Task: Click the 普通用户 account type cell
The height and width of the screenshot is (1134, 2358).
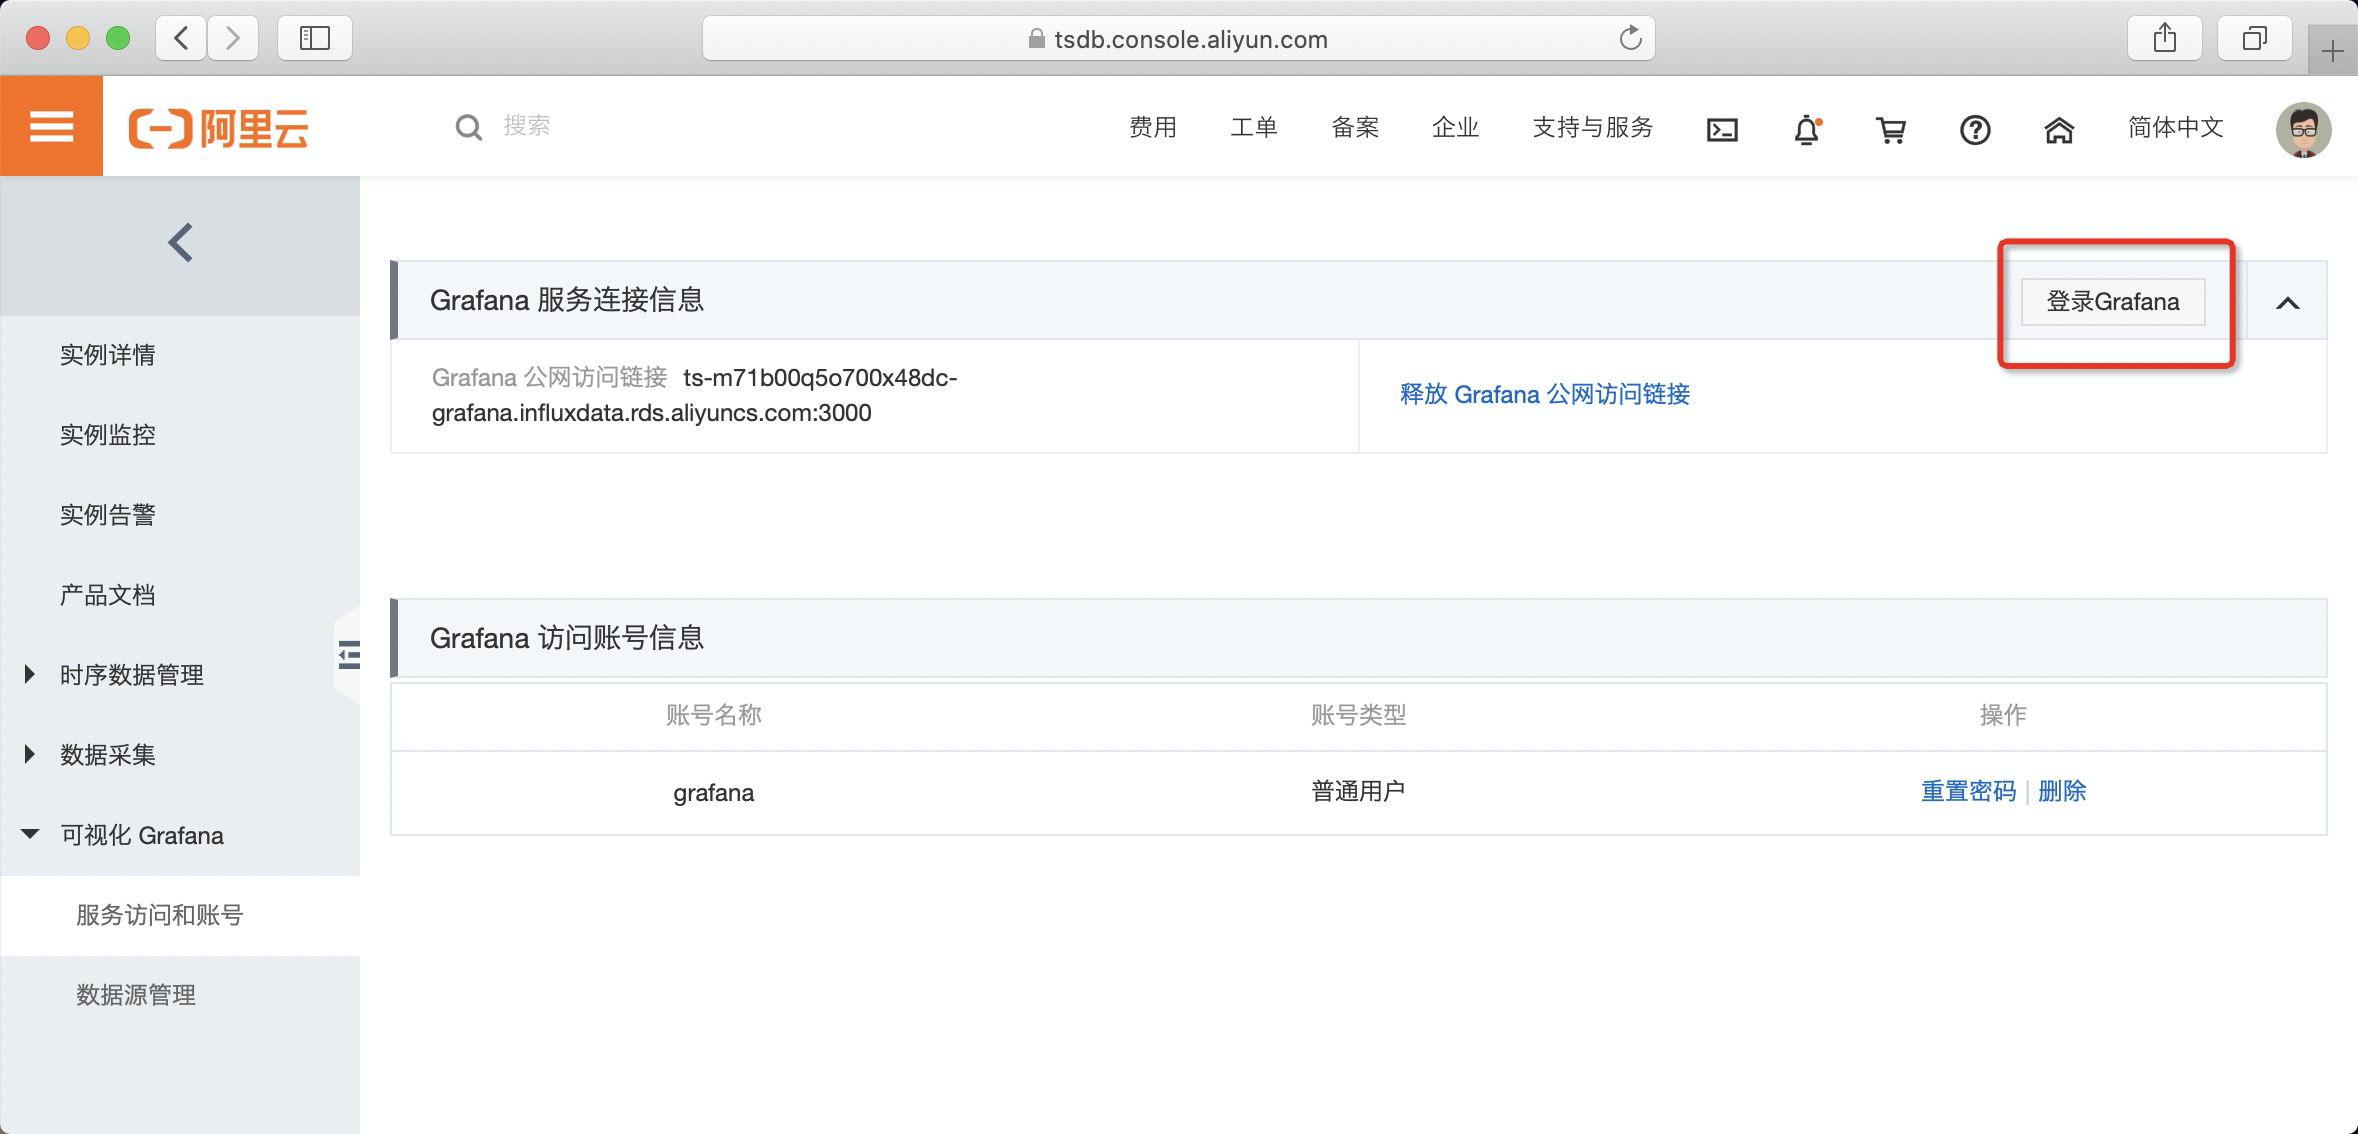Action: [x=1358, y=792]
